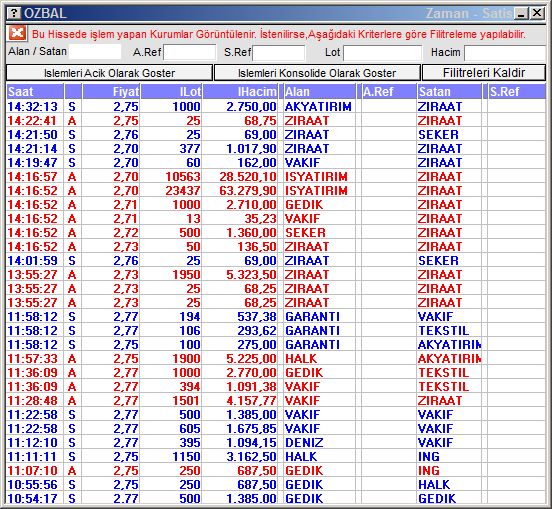This screenshot has width=552, height=509.
Task: Minimize the OZBAL window
Action: pos(521,13)
